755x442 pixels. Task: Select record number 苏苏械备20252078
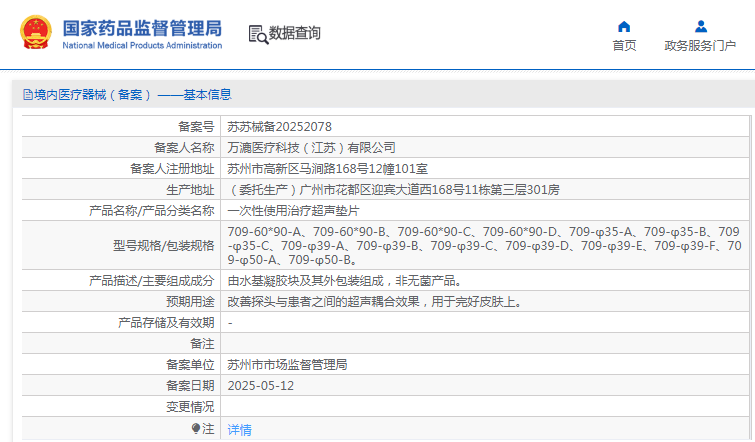point(279,127)
